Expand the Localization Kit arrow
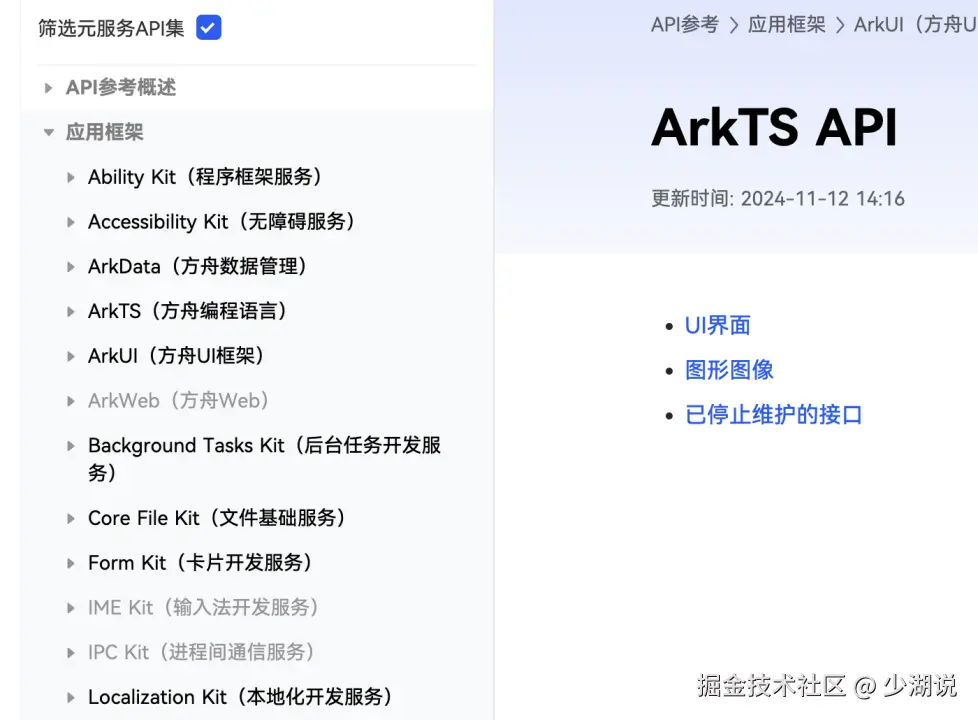978x720 pixels. coord(70,698)
